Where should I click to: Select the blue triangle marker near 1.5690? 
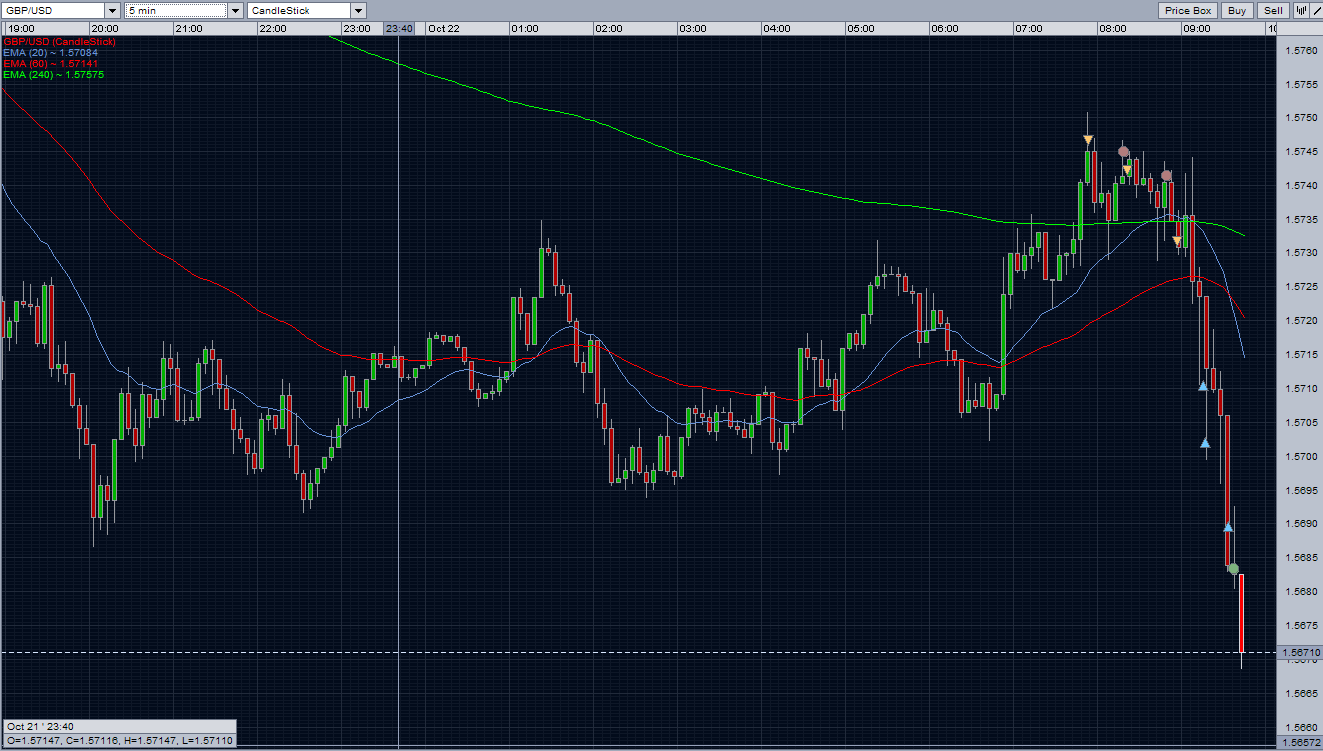[1229, 527]
